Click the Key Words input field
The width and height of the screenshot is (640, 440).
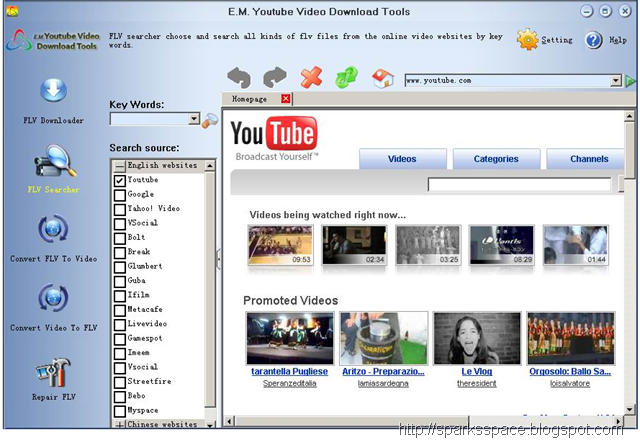tap(149, 119)
